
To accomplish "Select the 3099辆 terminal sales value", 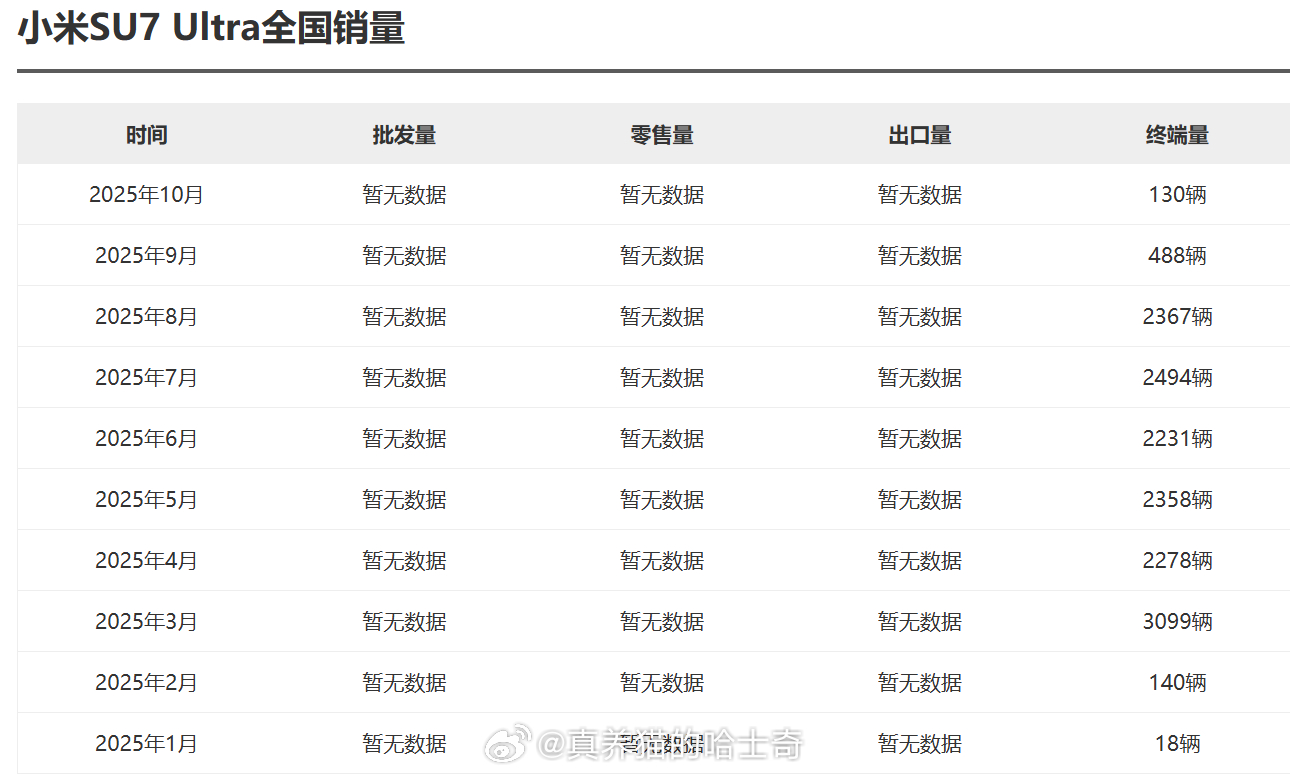I will coord(1178,622).
